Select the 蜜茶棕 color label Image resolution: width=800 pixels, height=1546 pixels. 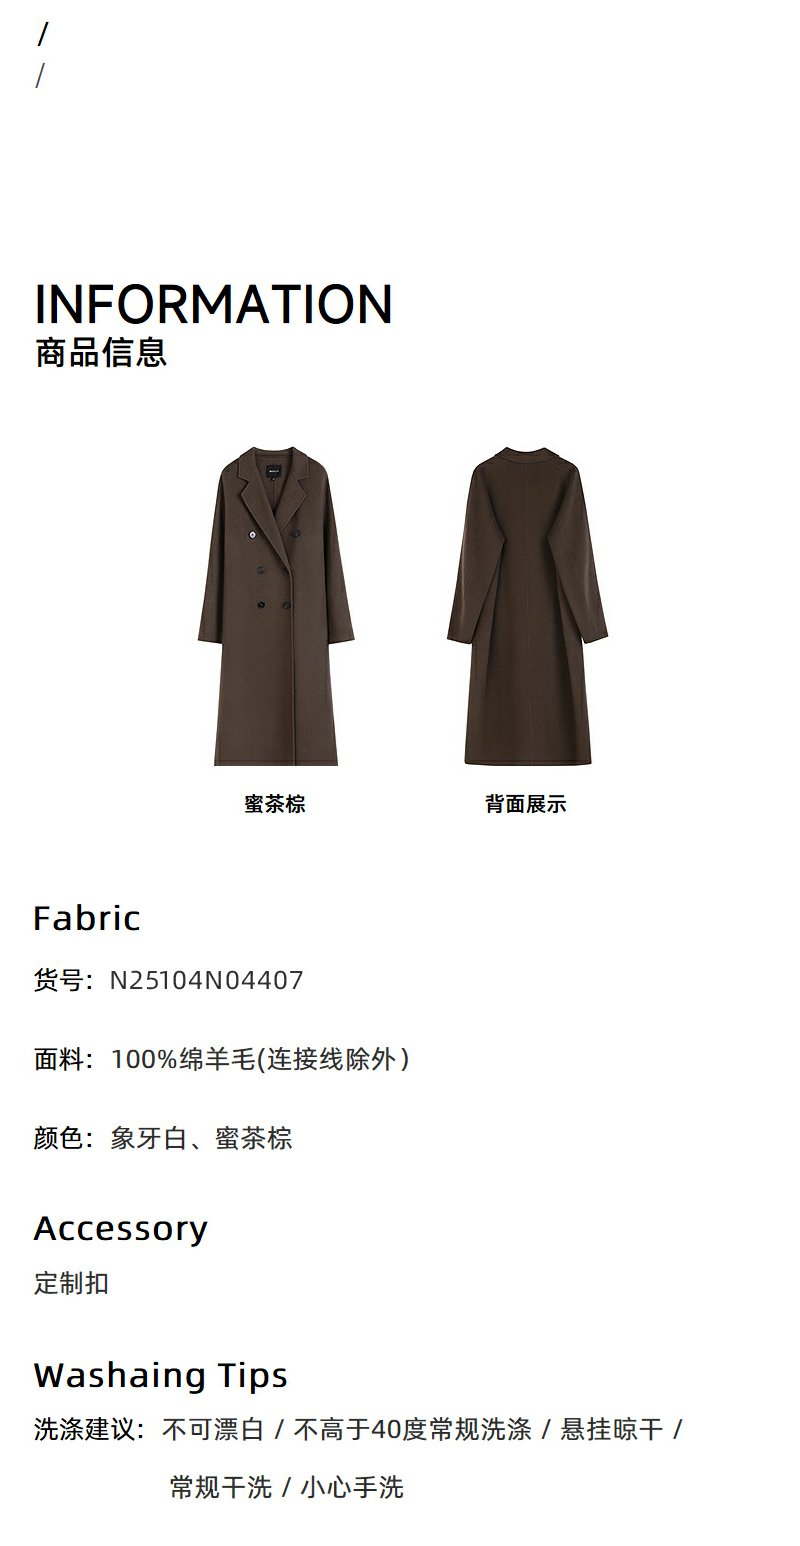pos(275,804)
